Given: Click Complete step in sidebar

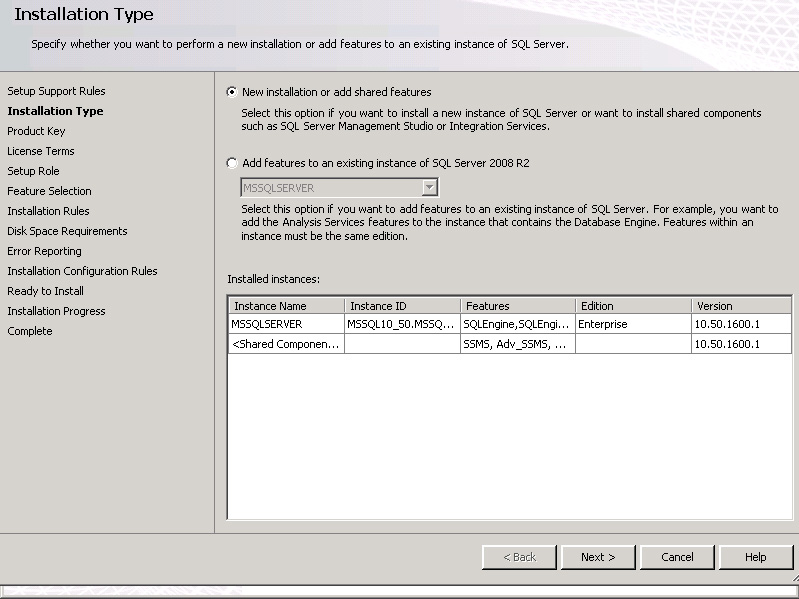Looking at the screenshot, I should pos(30,331).
